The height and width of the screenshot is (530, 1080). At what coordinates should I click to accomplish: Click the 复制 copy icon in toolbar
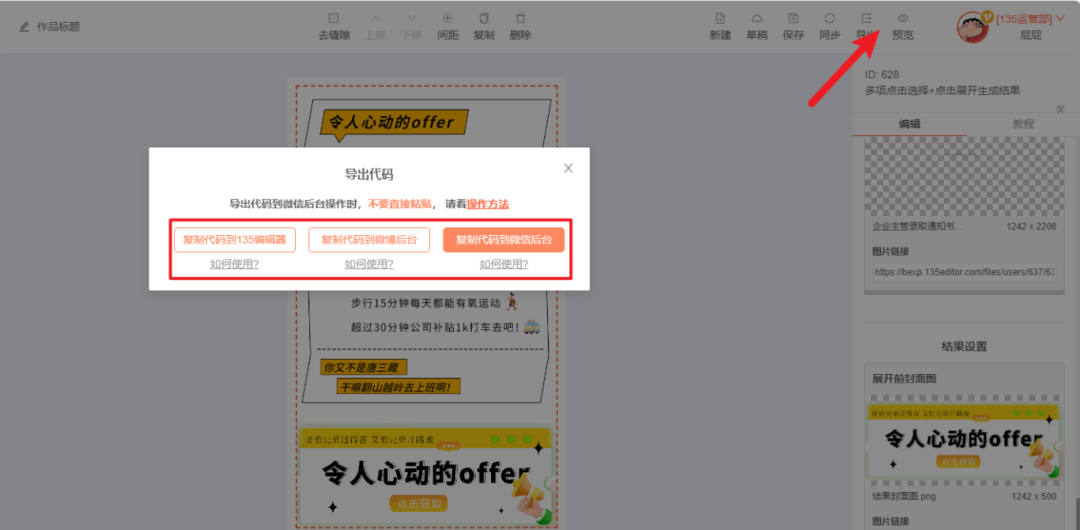484,19
